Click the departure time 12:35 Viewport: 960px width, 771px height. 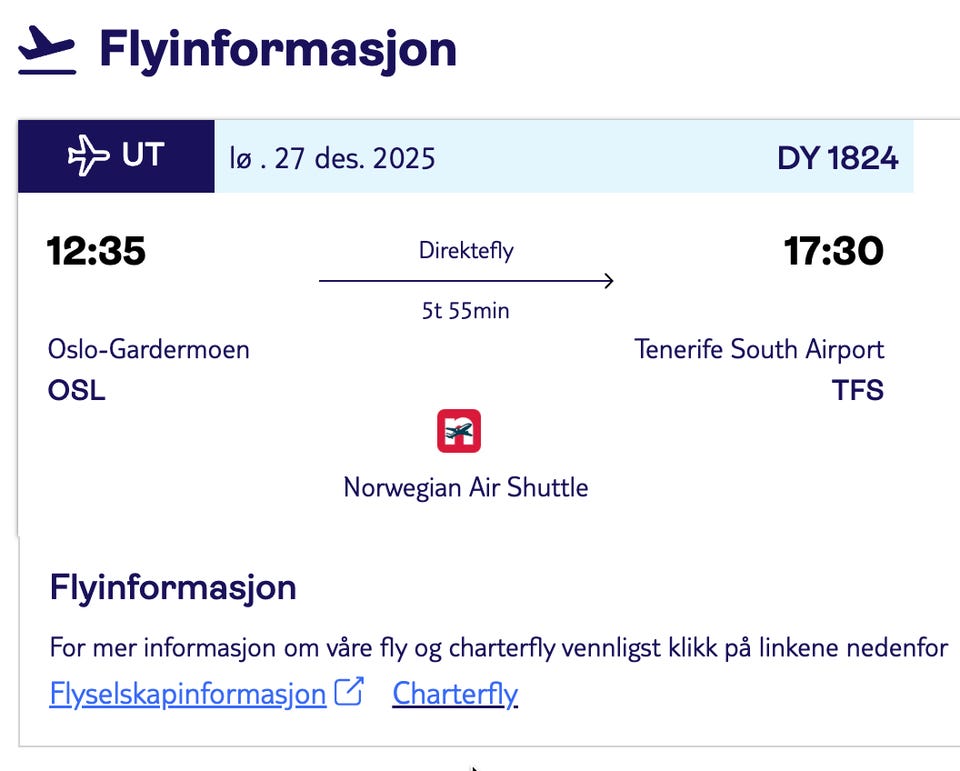pyautogui.click(x=96, y=252)
